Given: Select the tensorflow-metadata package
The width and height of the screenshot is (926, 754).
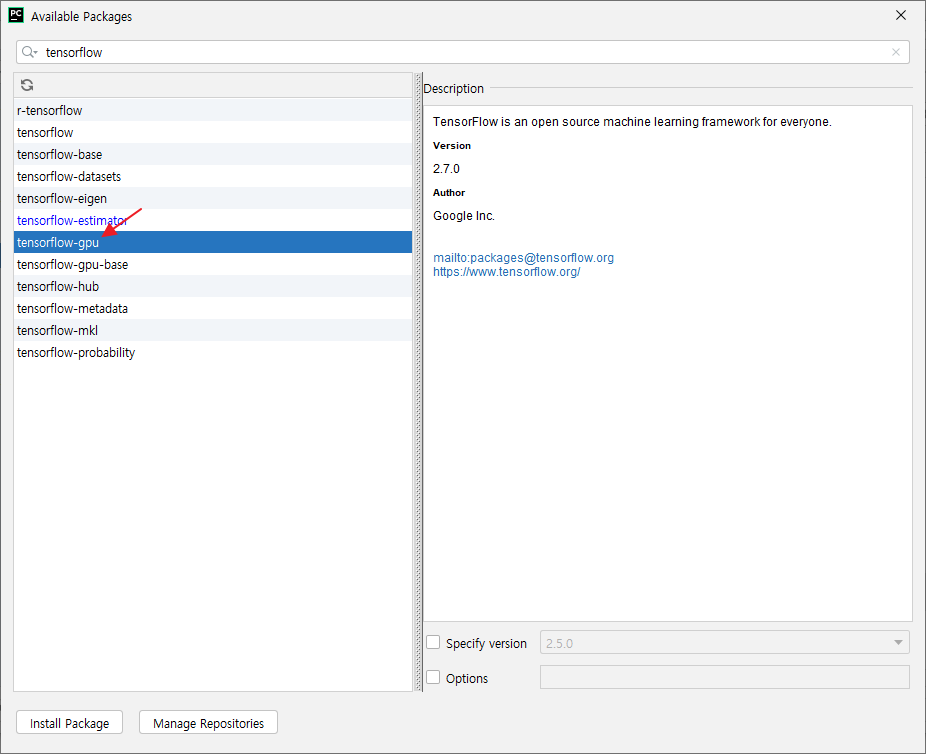Looking at the screenshot, I should tap(213, 308).
